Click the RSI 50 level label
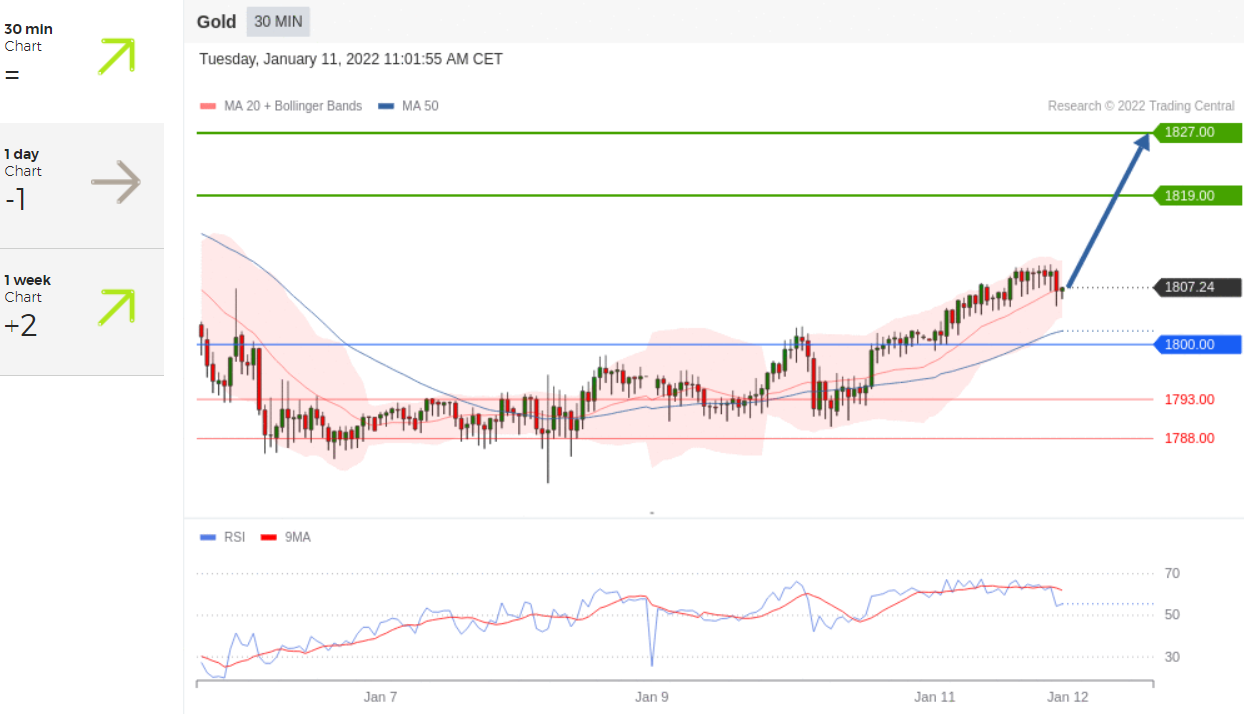 click(x=1172, y=615)
